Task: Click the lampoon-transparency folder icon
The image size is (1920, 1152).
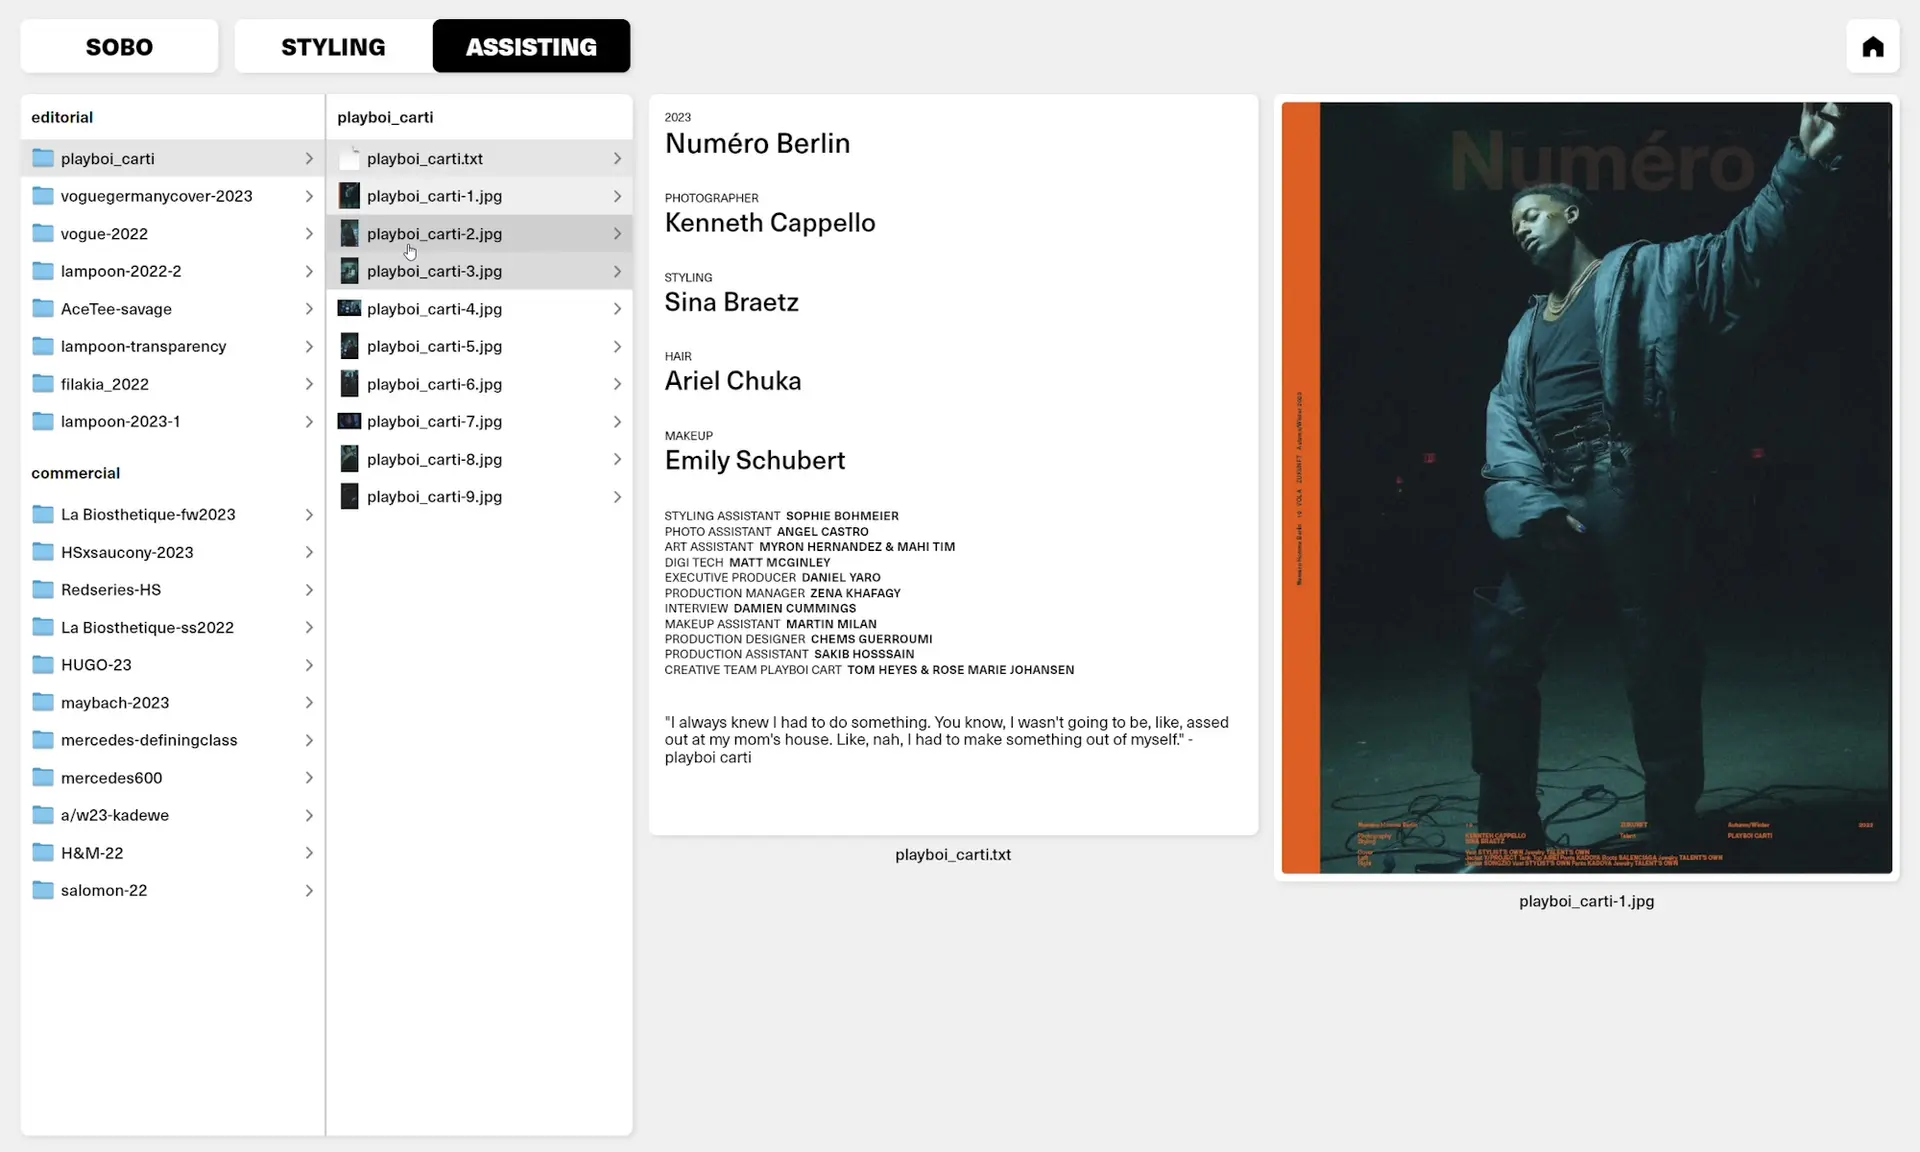Action: (43, 346)
